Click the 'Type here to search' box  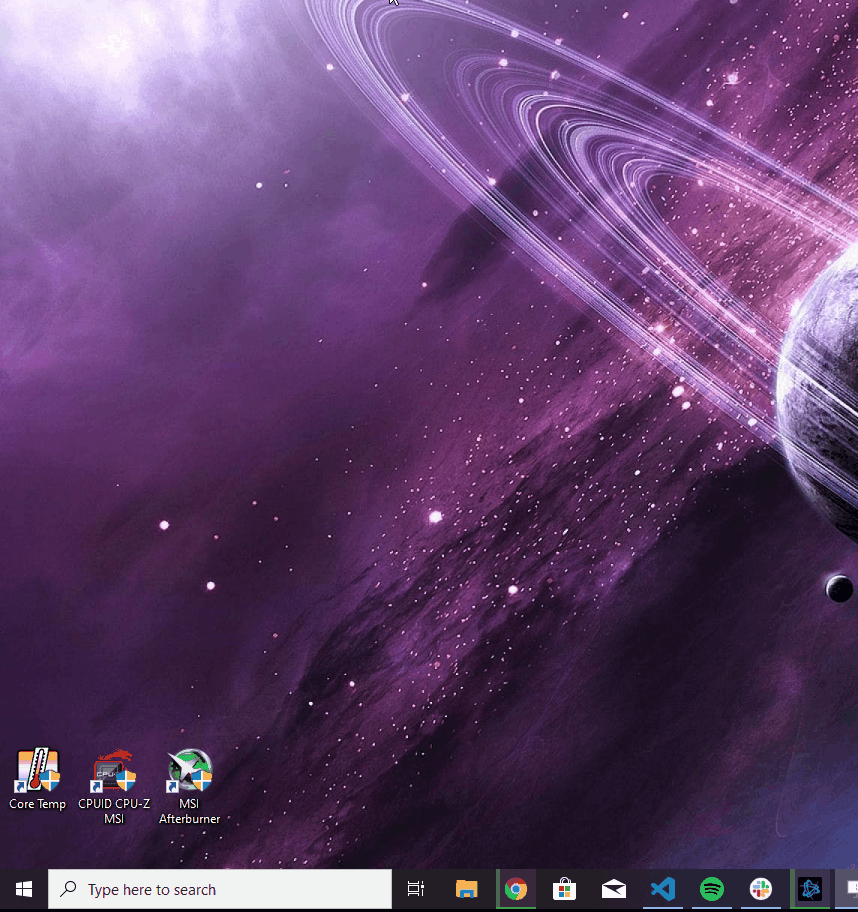[x=220, y=889]
